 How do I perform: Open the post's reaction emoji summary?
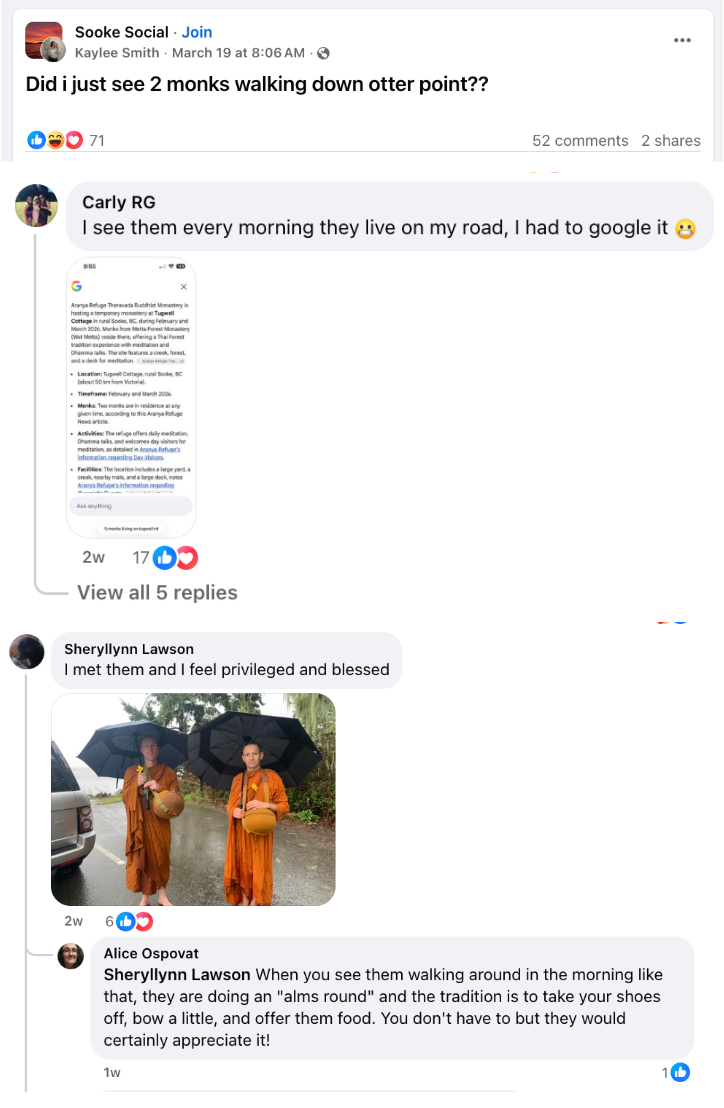[55, 141]
